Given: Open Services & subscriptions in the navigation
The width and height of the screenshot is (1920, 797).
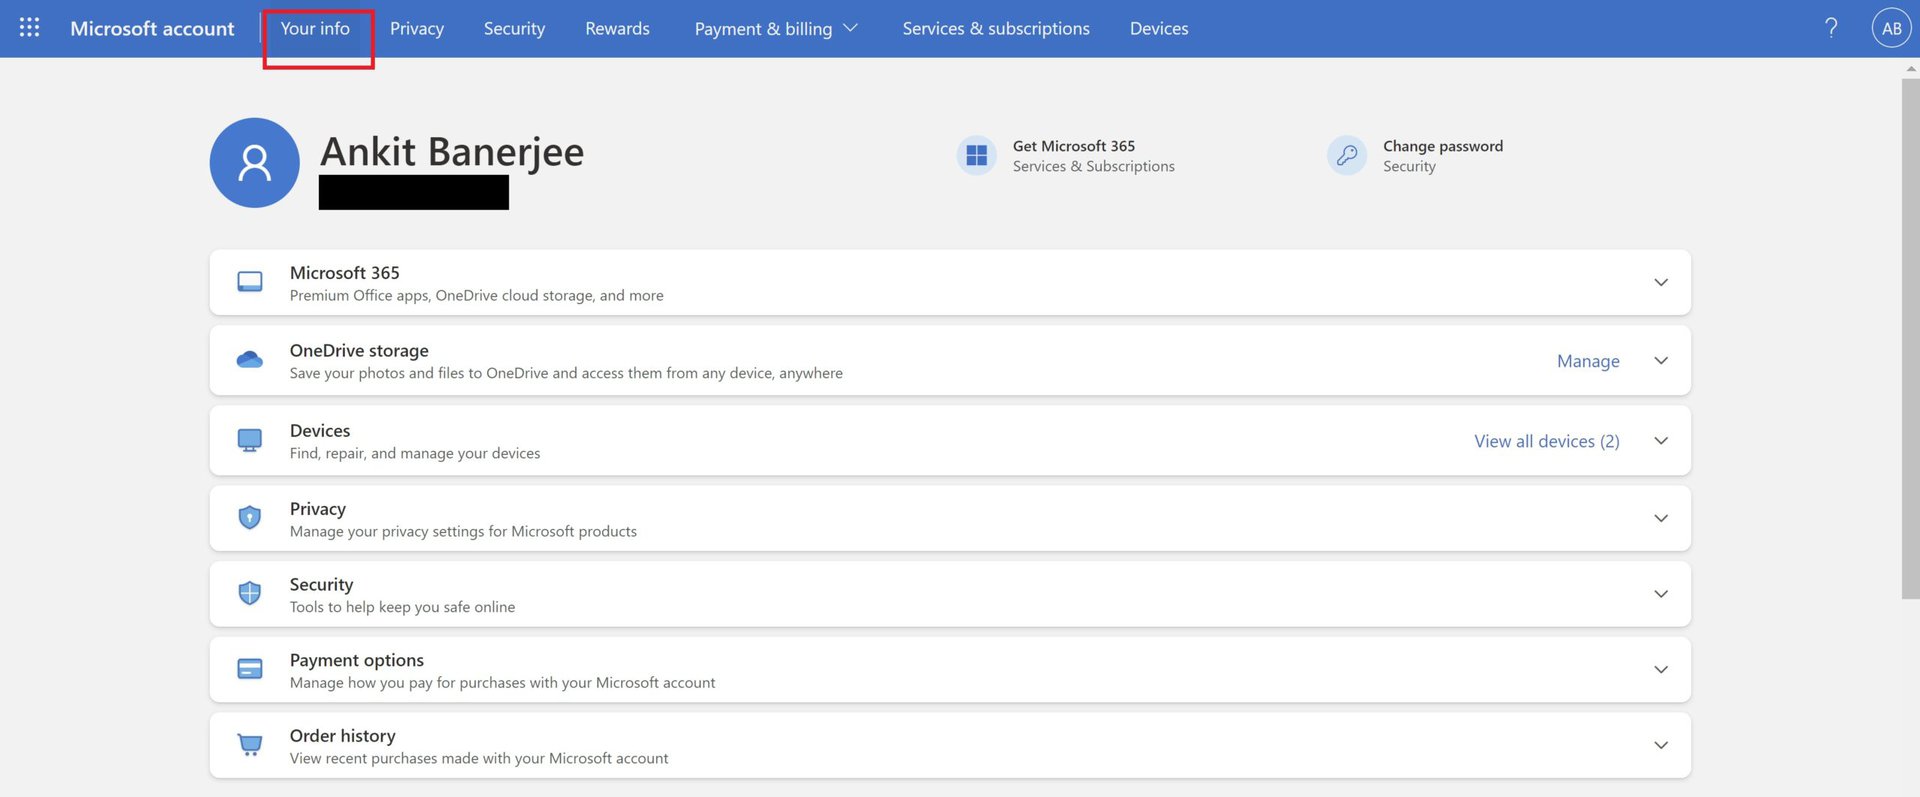Looking at the screenshot, I should [996, 29].
